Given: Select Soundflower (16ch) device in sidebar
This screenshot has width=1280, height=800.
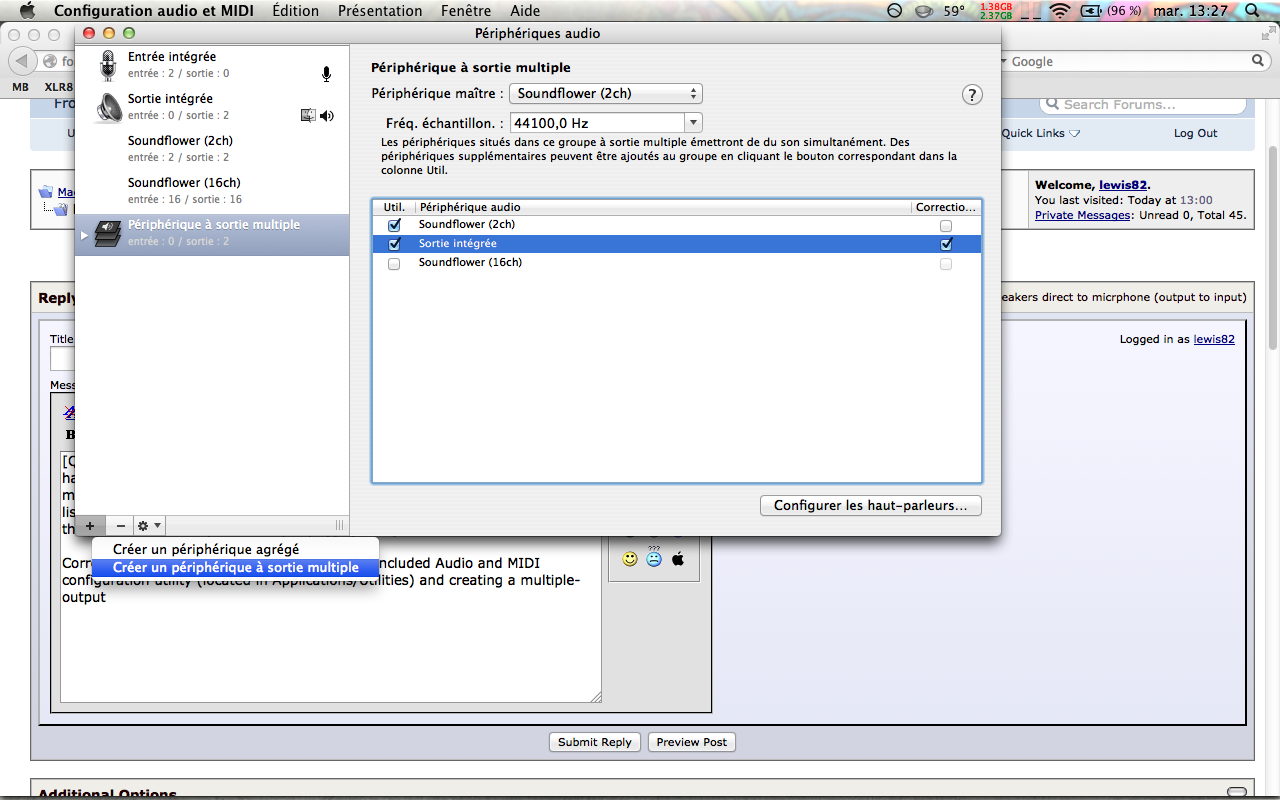Looking at the screenshot, I should coord(212,191).
